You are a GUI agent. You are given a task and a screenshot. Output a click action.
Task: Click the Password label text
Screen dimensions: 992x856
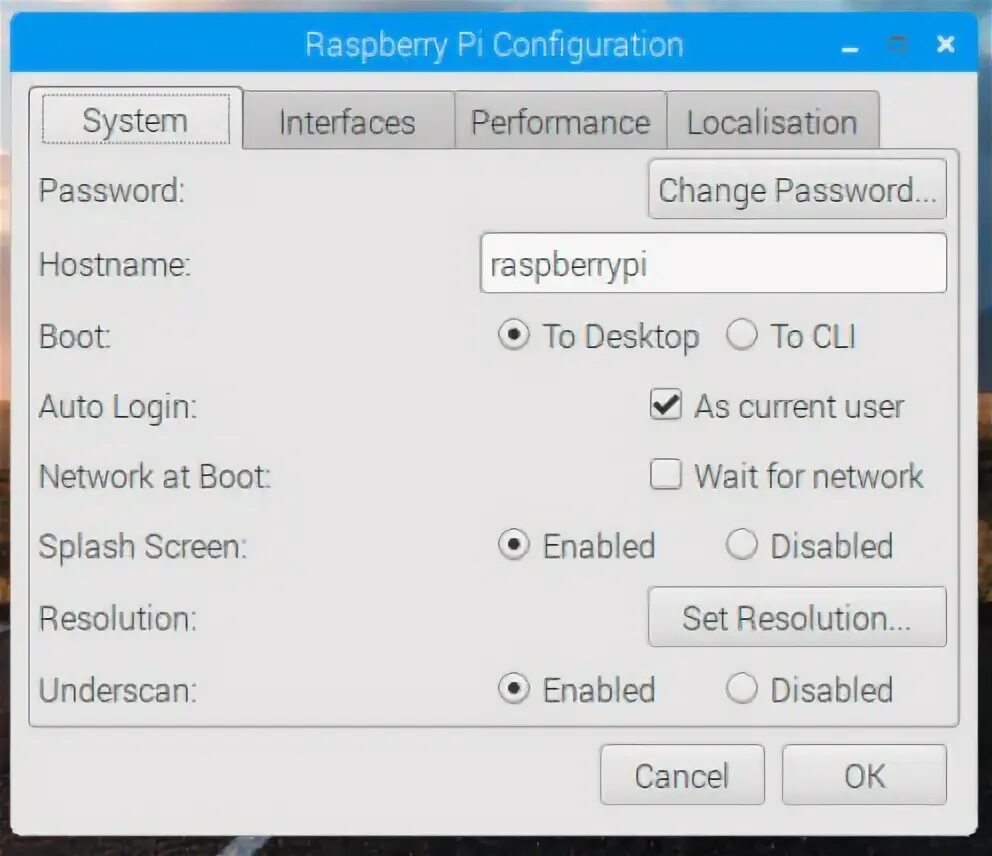click(x=111, y=190)
